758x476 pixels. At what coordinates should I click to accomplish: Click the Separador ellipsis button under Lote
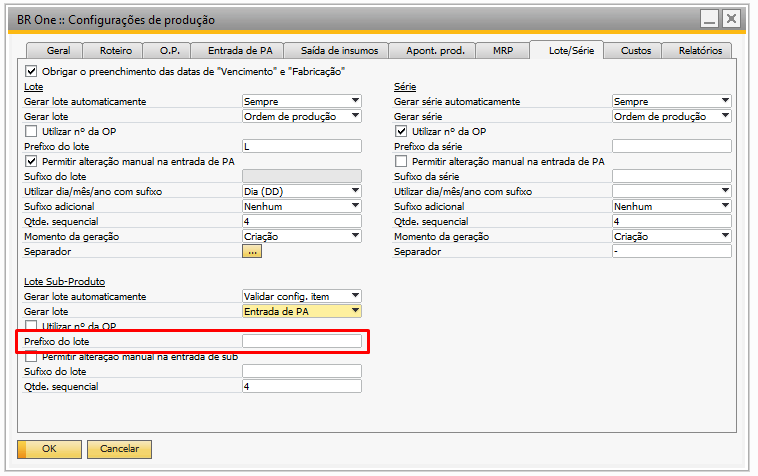[251, 251]
